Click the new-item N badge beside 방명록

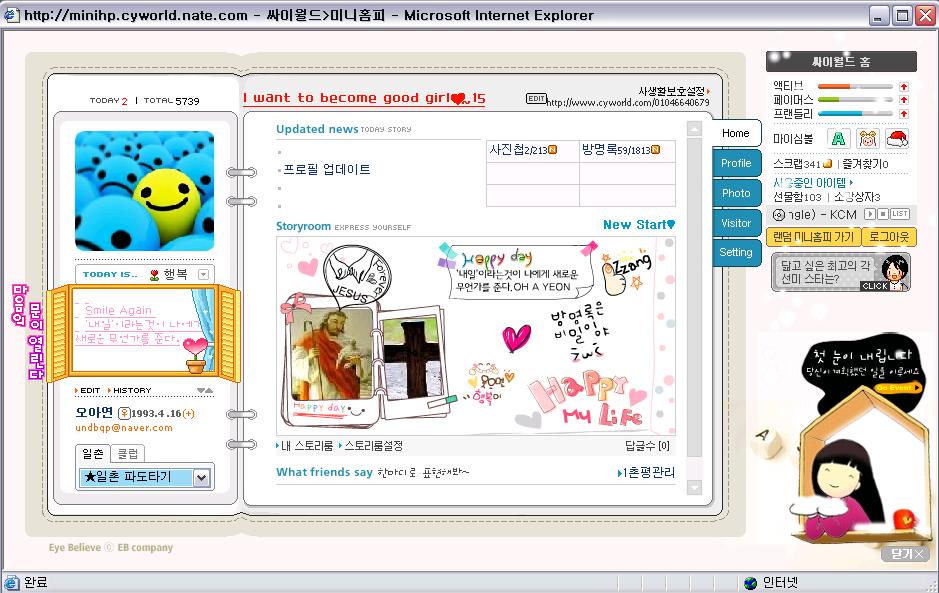[656, 150]
